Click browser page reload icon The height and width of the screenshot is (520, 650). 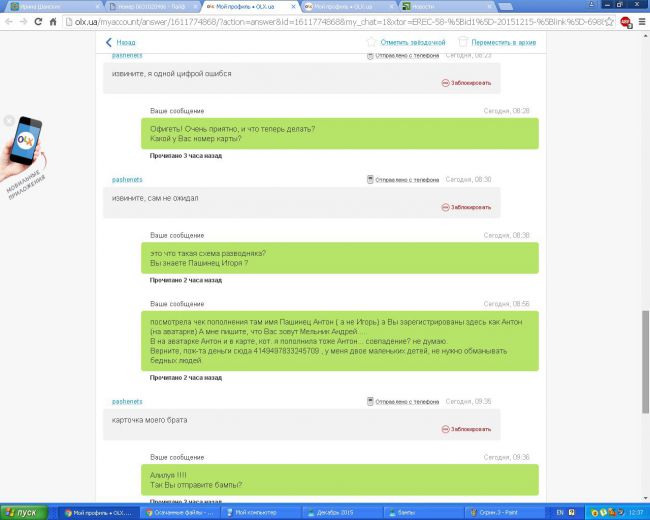click(39, 20)
